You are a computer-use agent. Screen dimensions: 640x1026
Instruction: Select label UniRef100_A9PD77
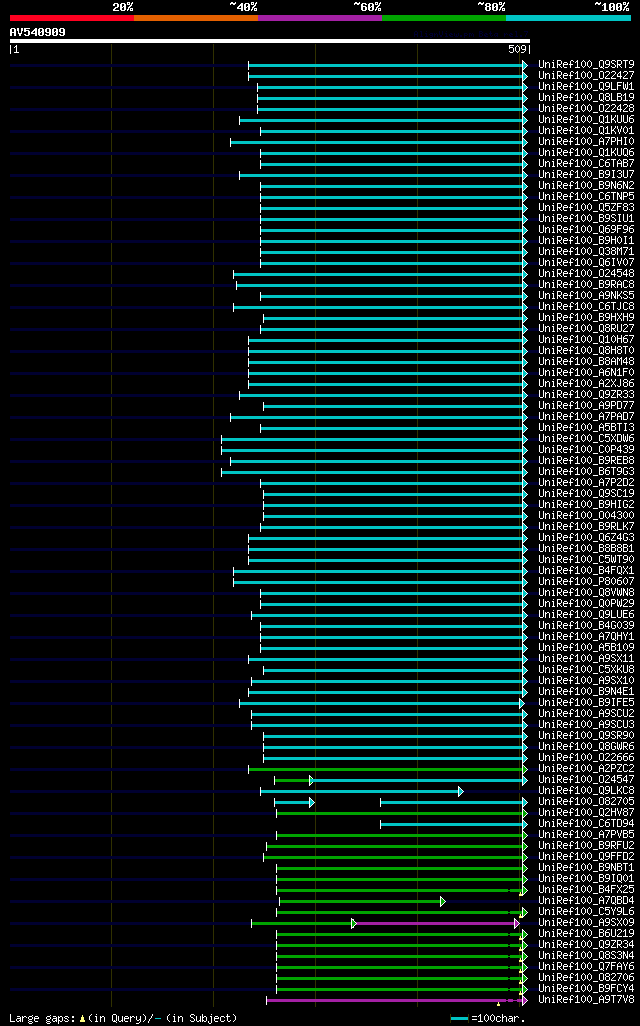586,406
